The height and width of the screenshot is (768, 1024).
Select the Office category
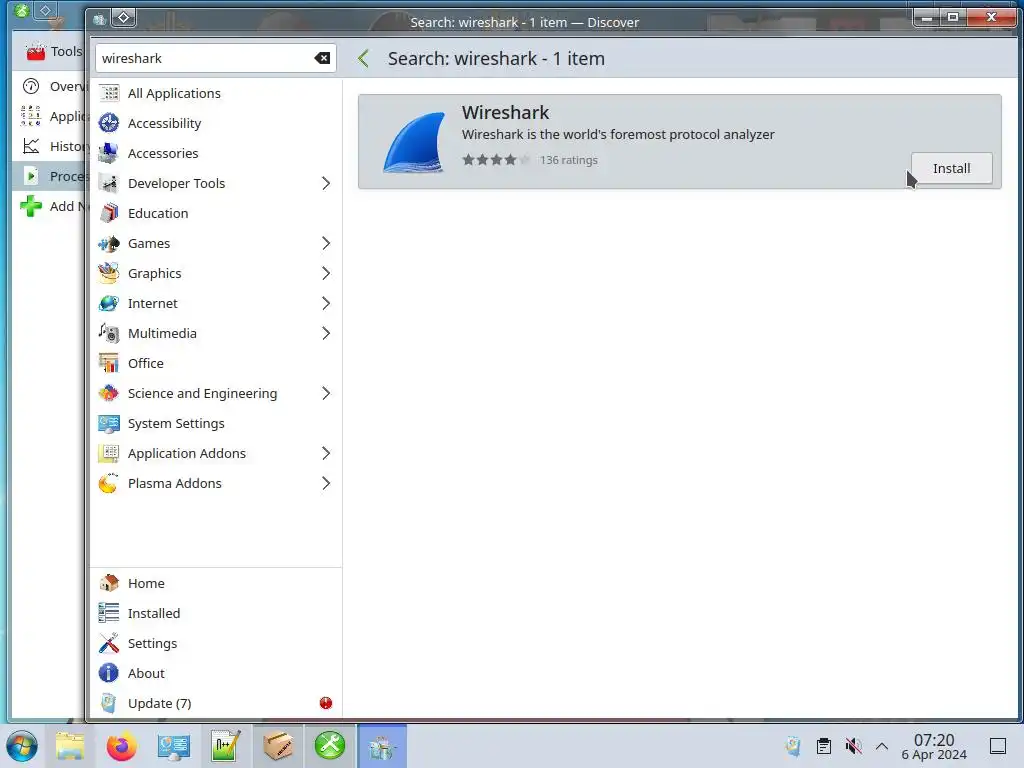(x=216, y=364)
